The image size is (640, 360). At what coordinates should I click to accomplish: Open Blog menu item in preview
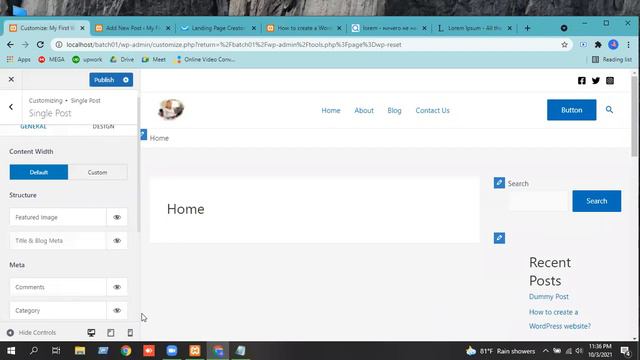pyautogui.click(x=394, y=110)
